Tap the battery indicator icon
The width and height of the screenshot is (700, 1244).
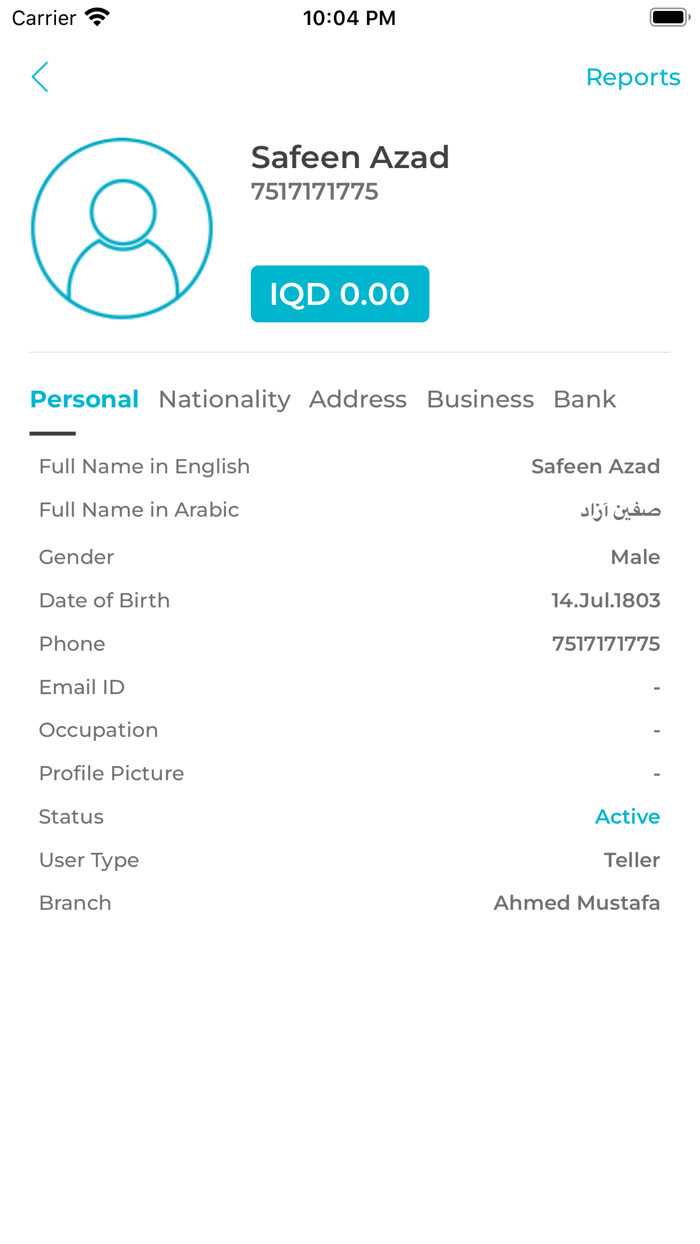tap(668, 16)
